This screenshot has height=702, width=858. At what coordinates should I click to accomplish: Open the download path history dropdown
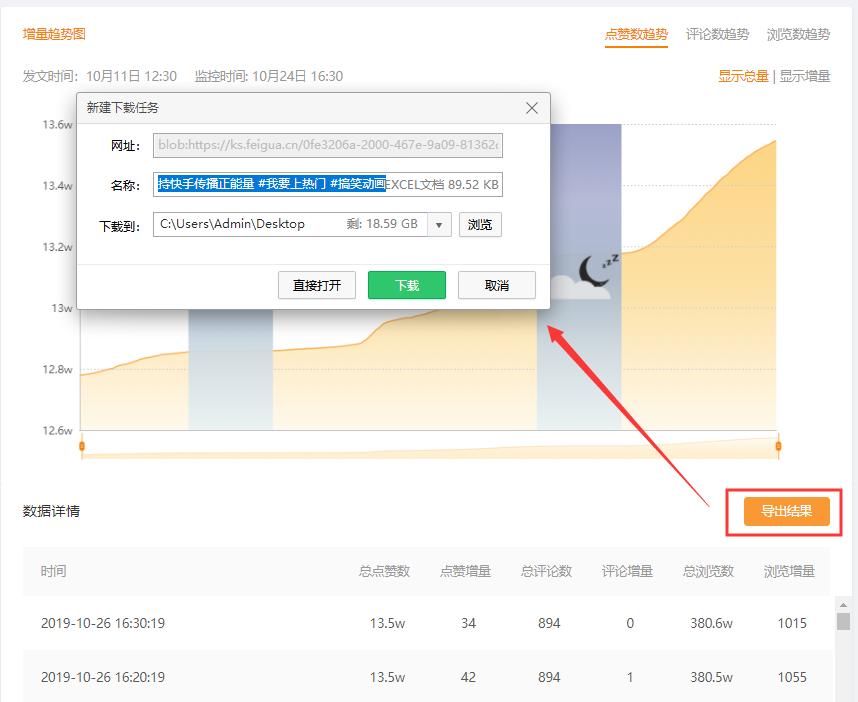click(438, 224)
